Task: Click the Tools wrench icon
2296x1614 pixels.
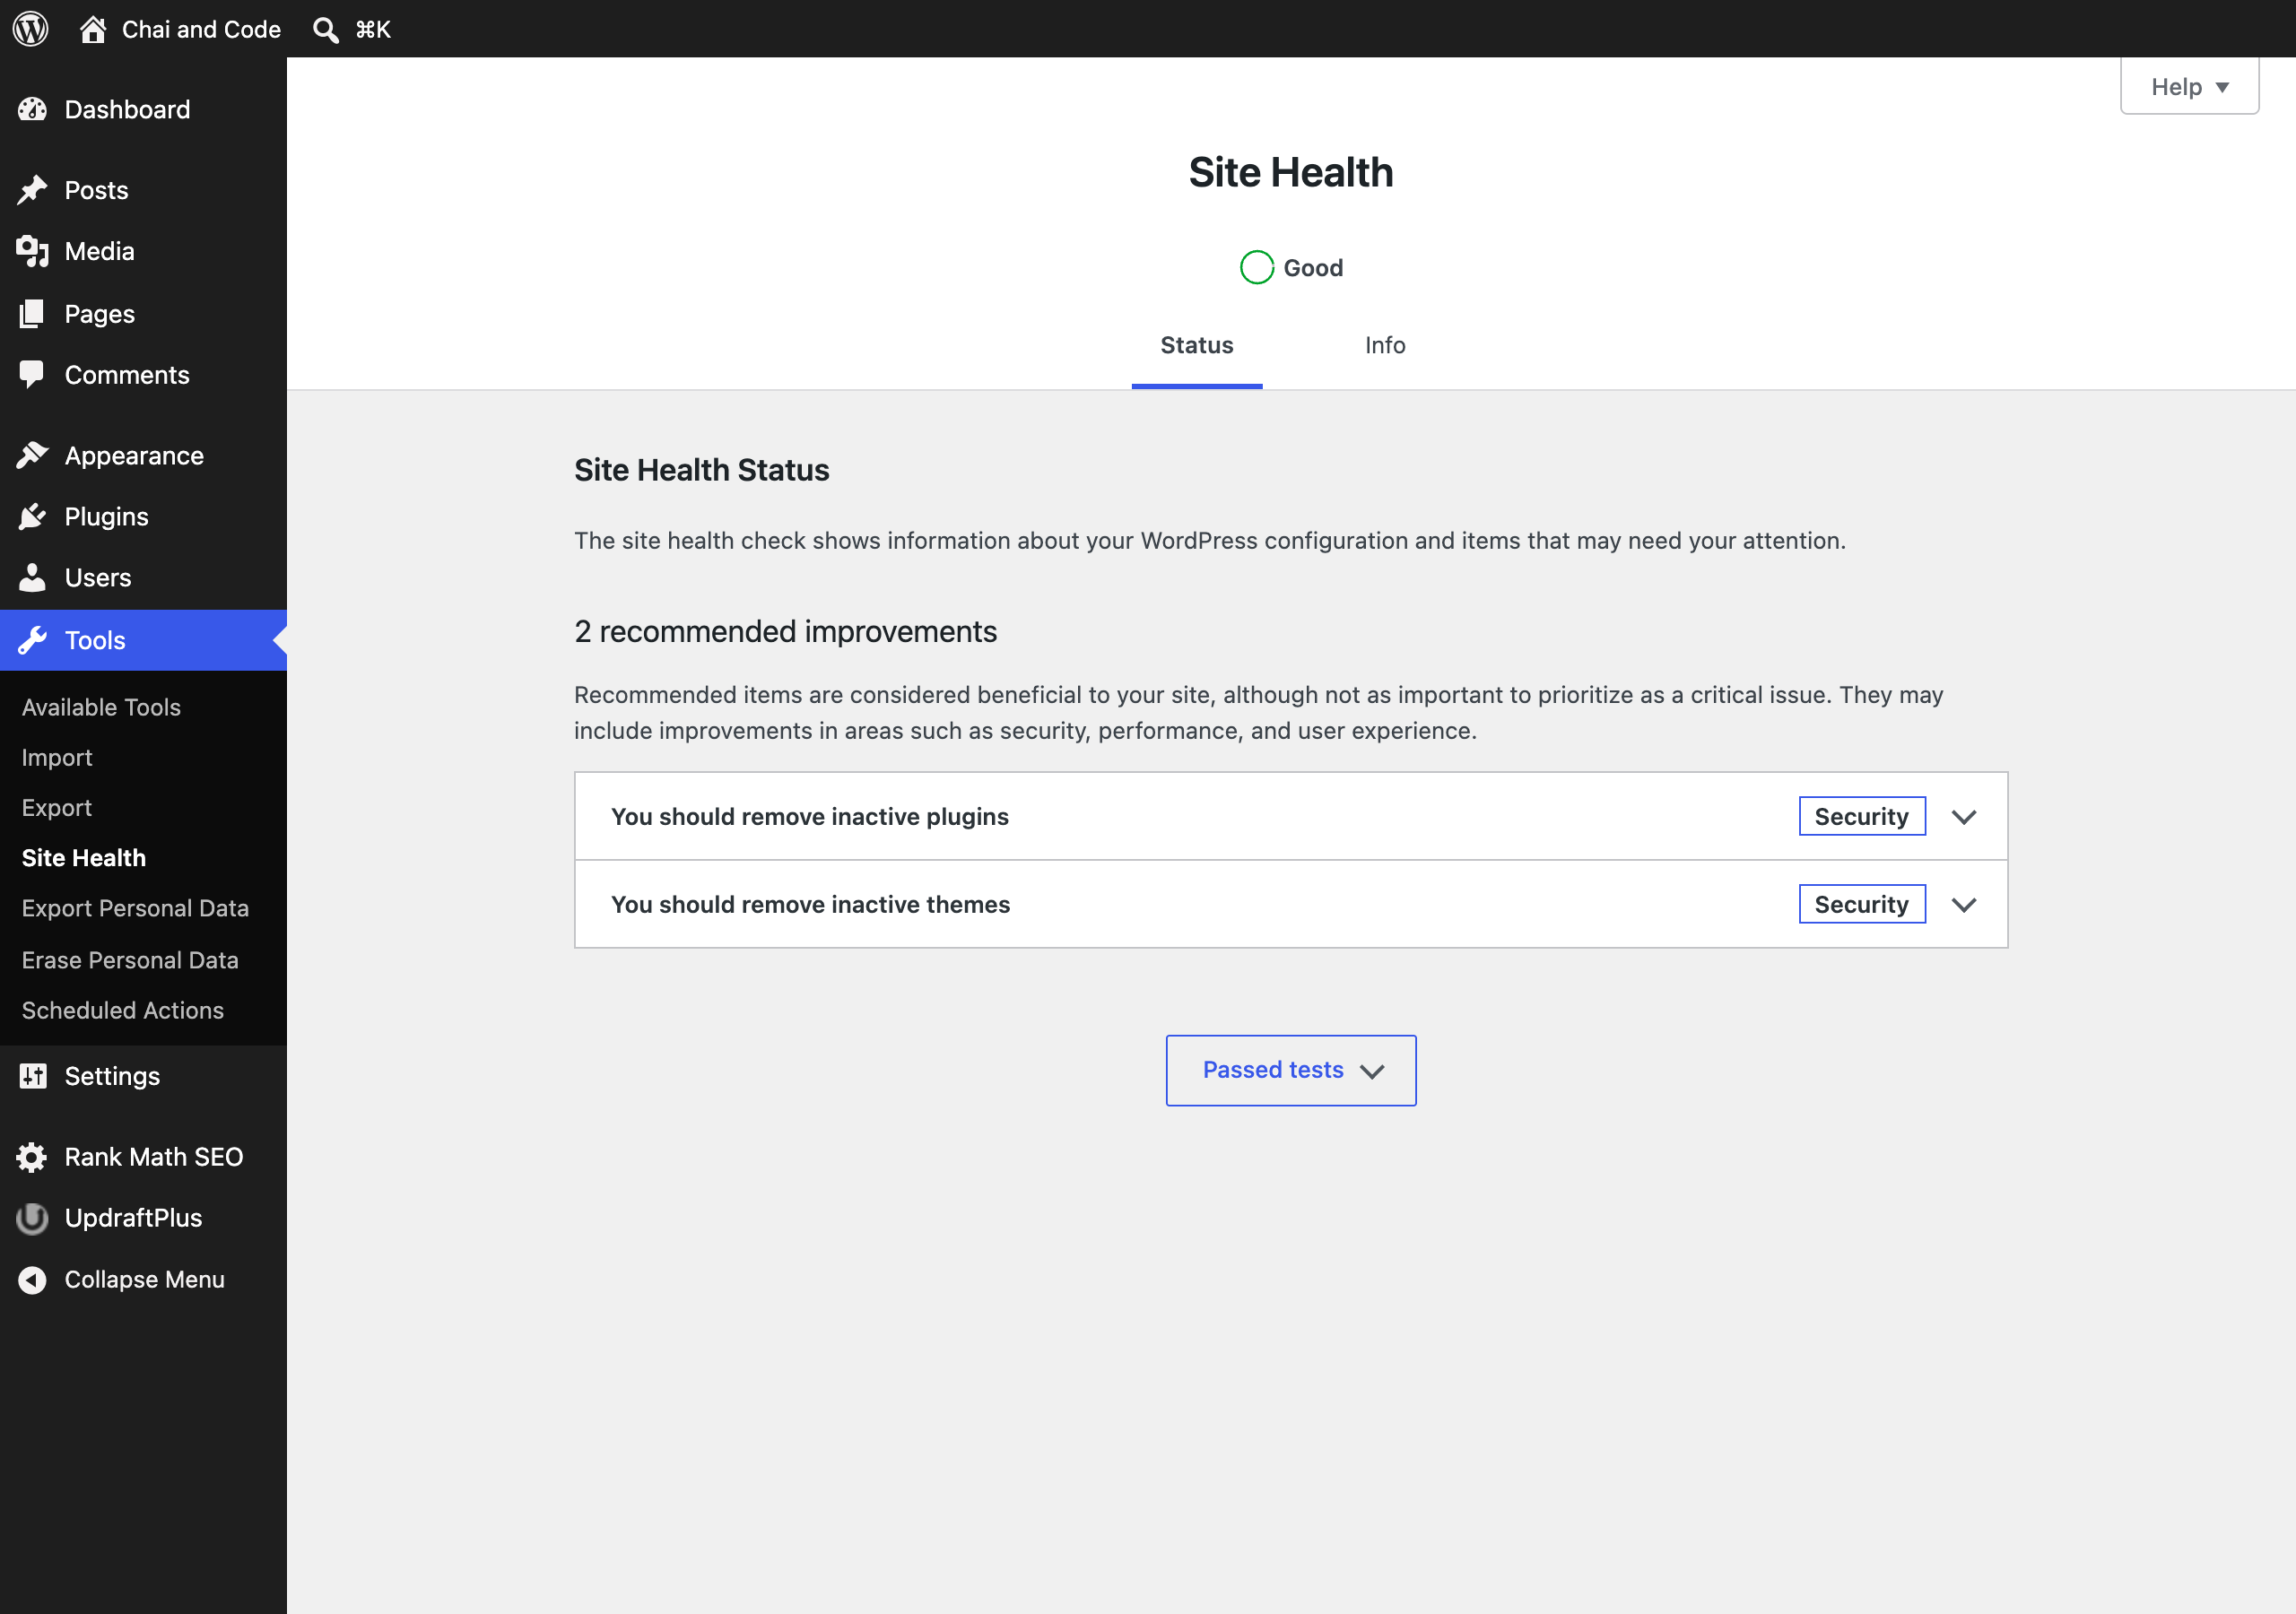Action: pyautogui.click(x=32, y=640)
